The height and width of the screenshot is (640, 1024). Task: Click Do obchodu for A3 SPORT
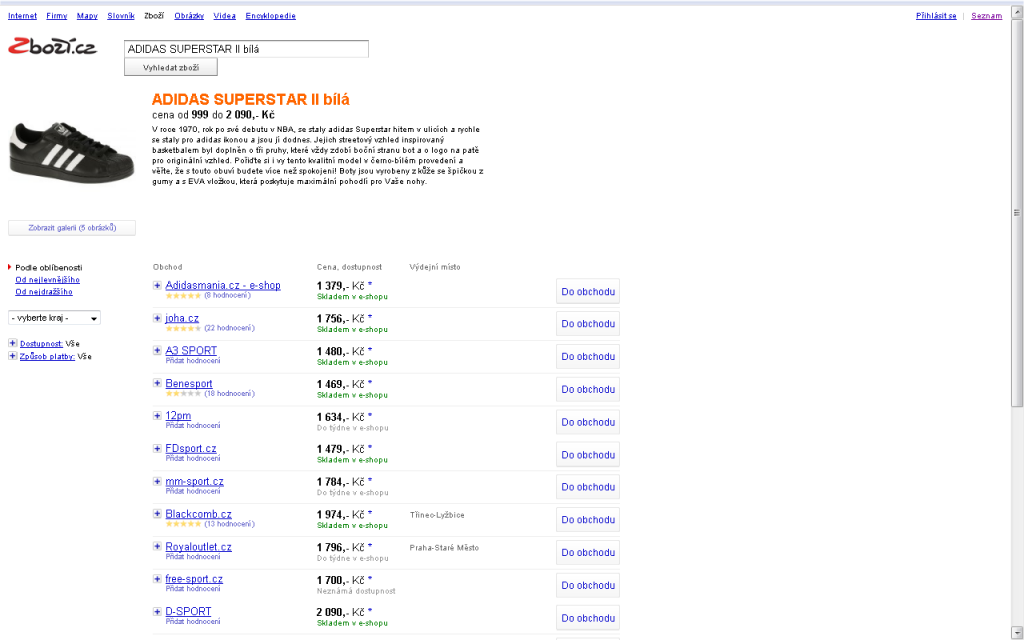click(x=588, y=357)
